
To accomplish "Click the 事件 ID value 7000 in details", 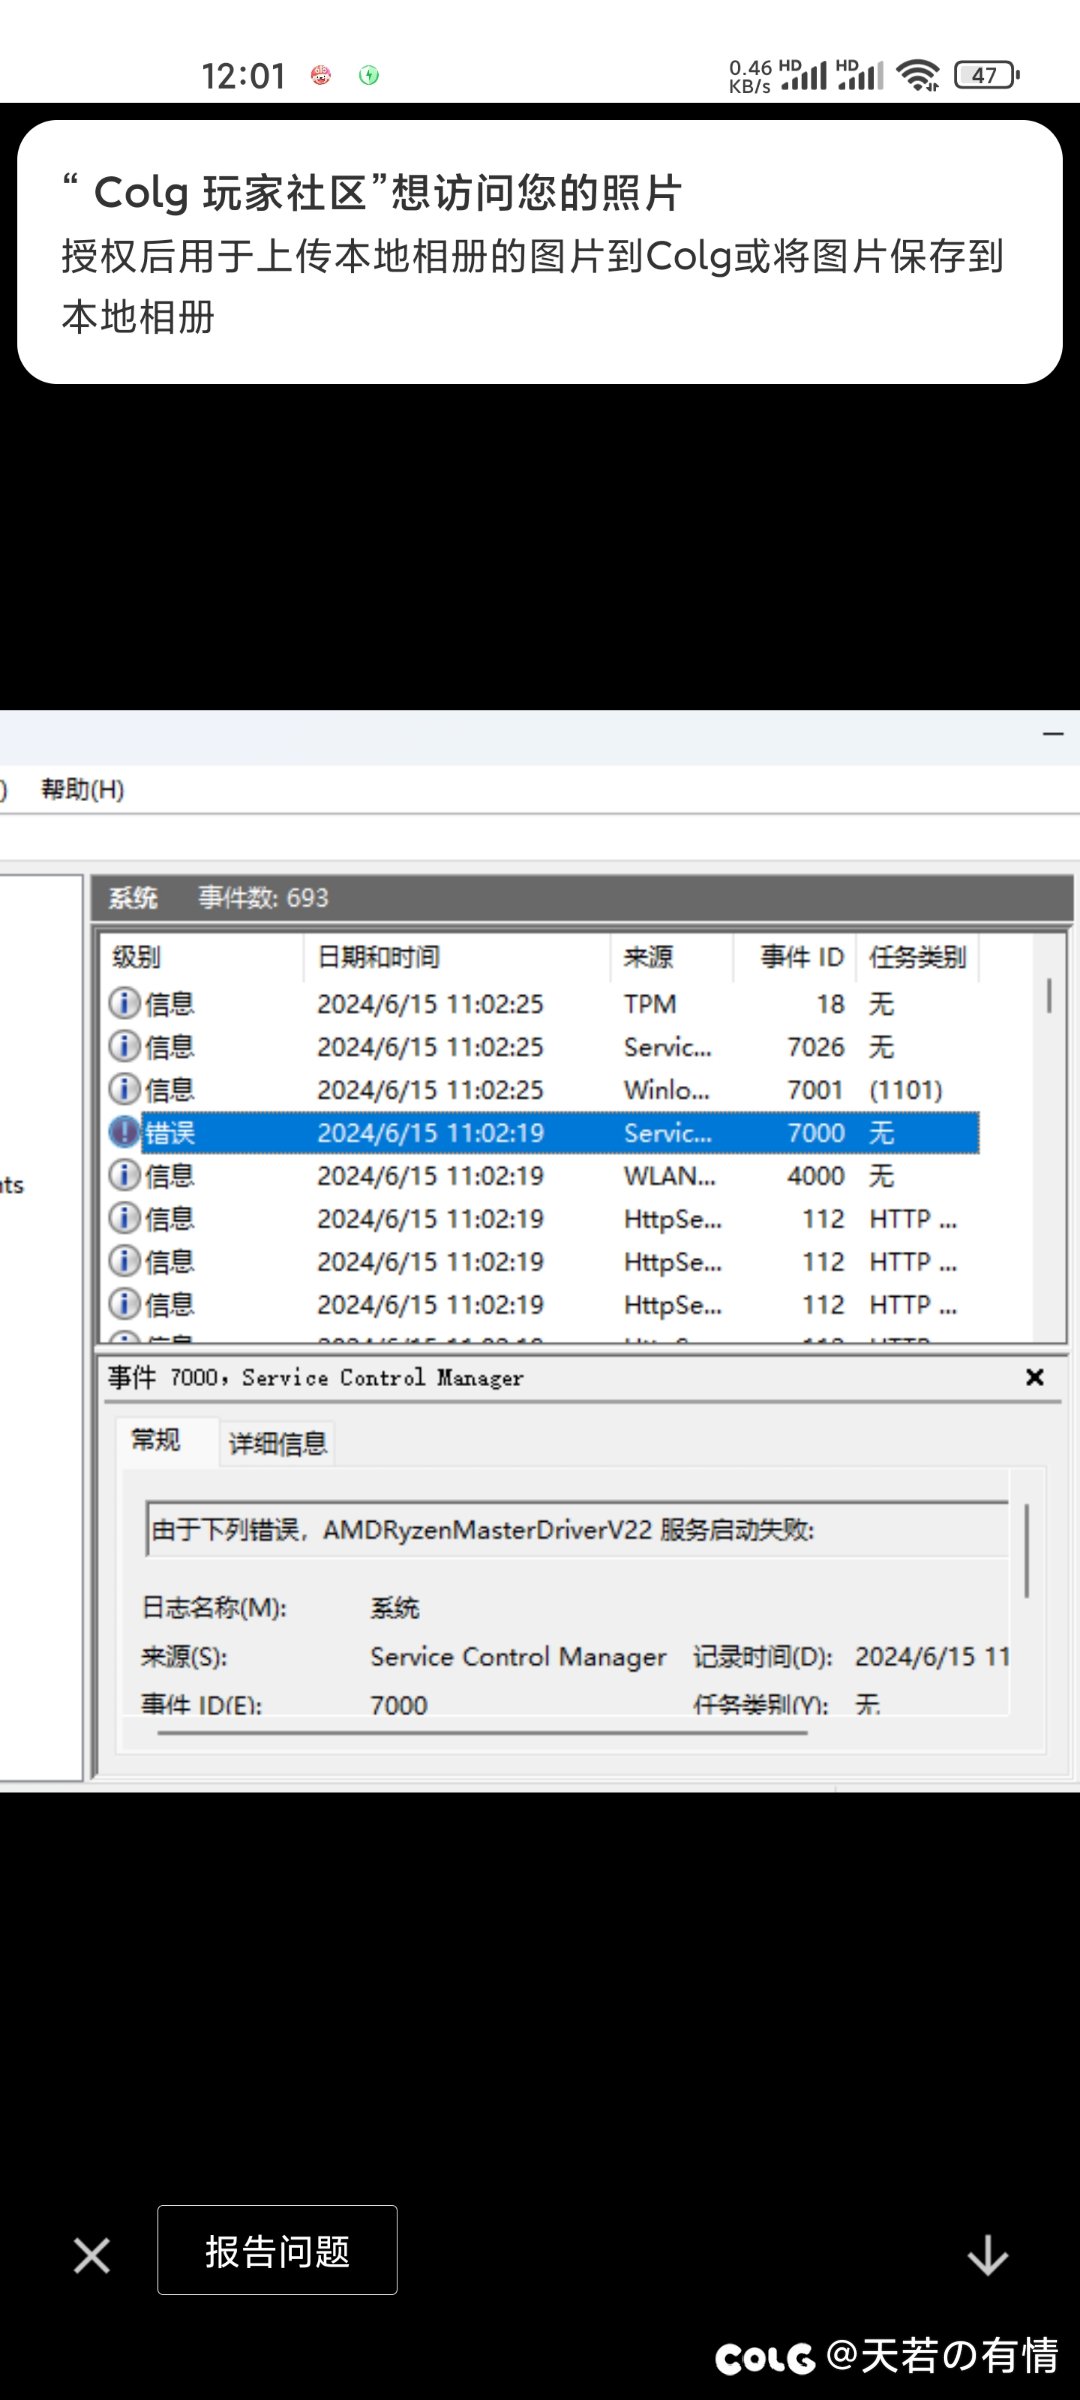I will pyautogui.click(x=399, y=1704).
